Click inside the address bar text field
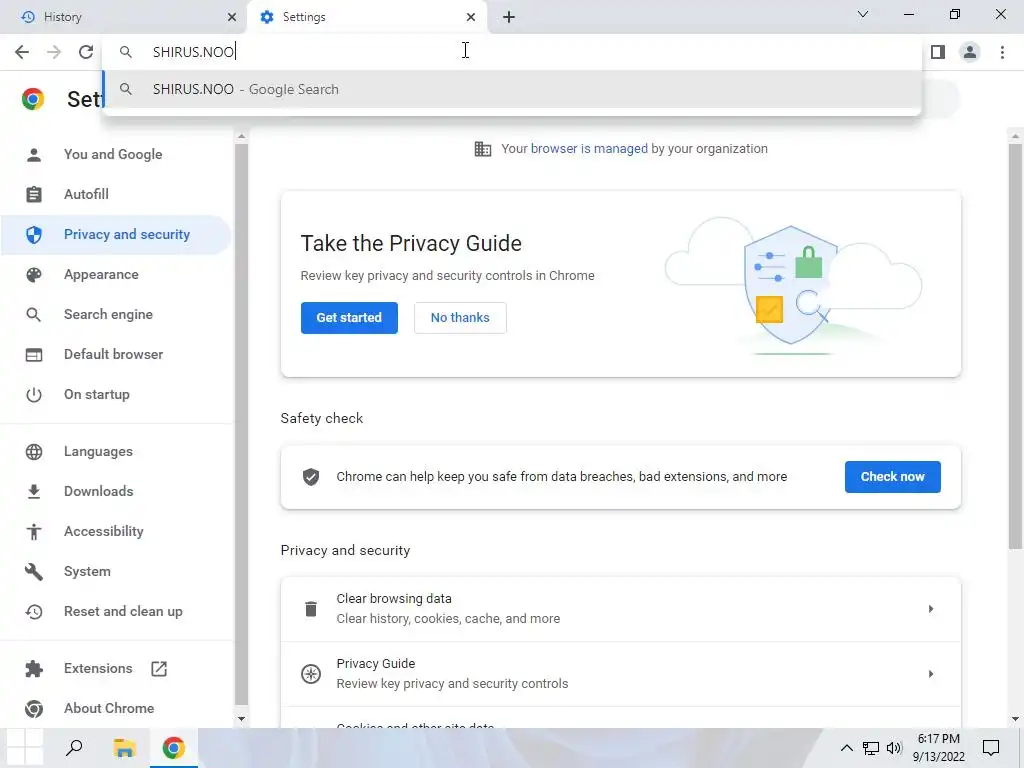Screen dimensions: 1024x768 (x=513, y=52)
